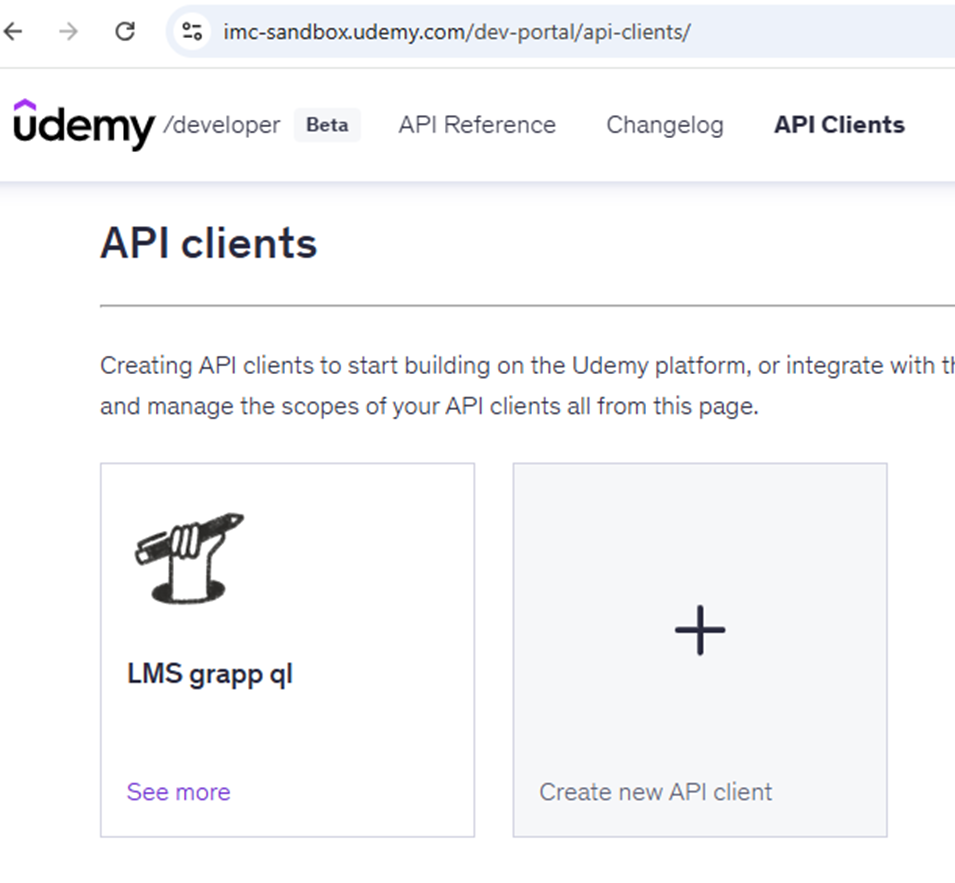Click the browser back arrow
The image size is (955, 883).
[13, 31]
